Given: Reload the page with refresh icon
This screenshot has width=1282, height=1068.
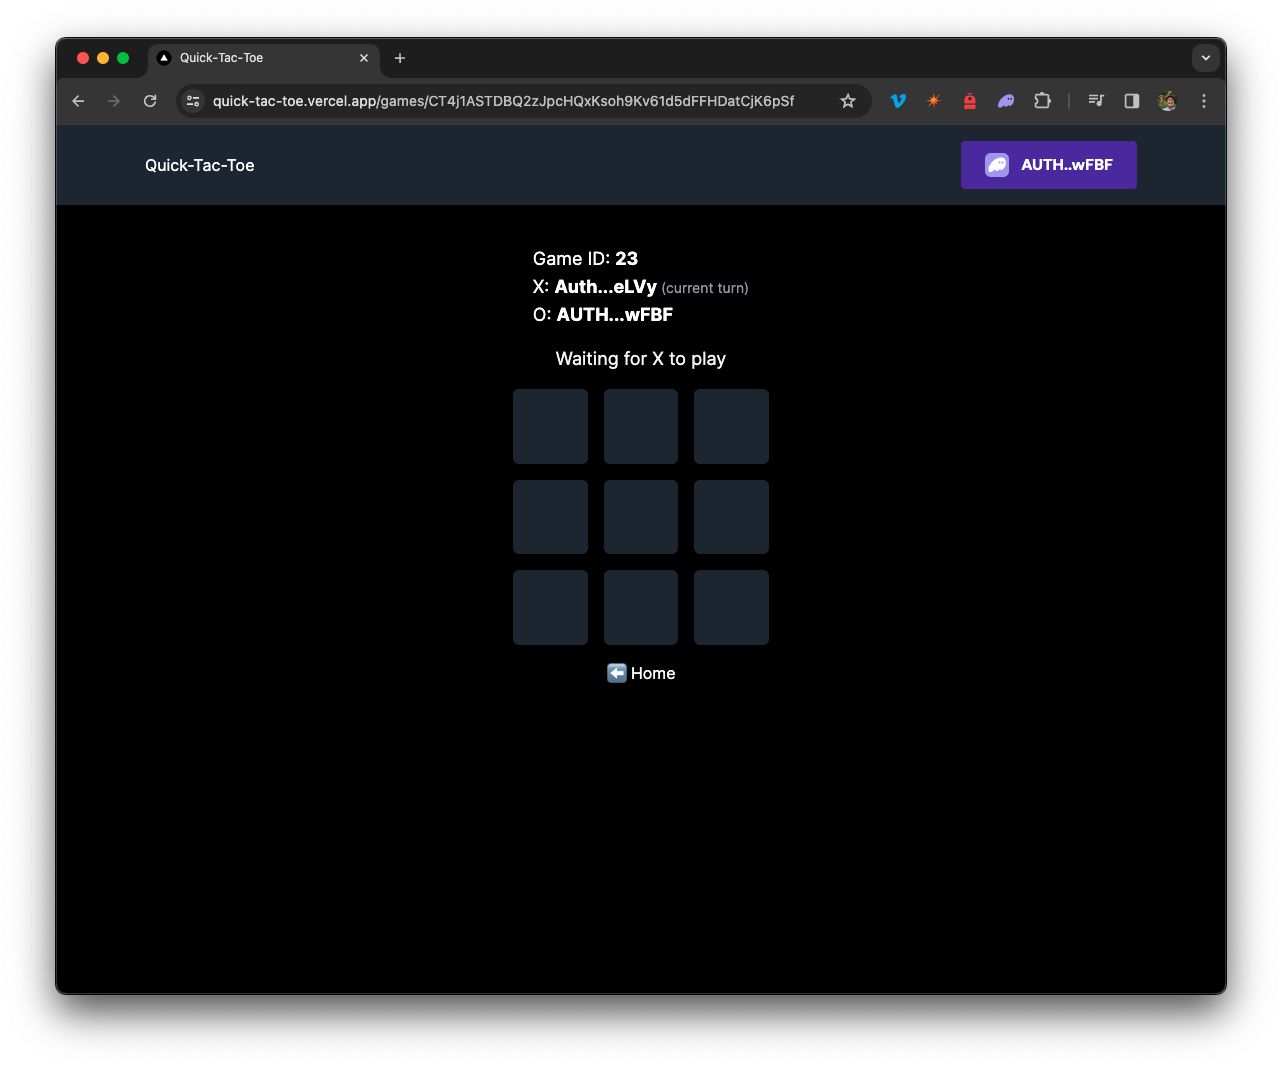Looking at the screenshot, I should (x=150, y=101).
